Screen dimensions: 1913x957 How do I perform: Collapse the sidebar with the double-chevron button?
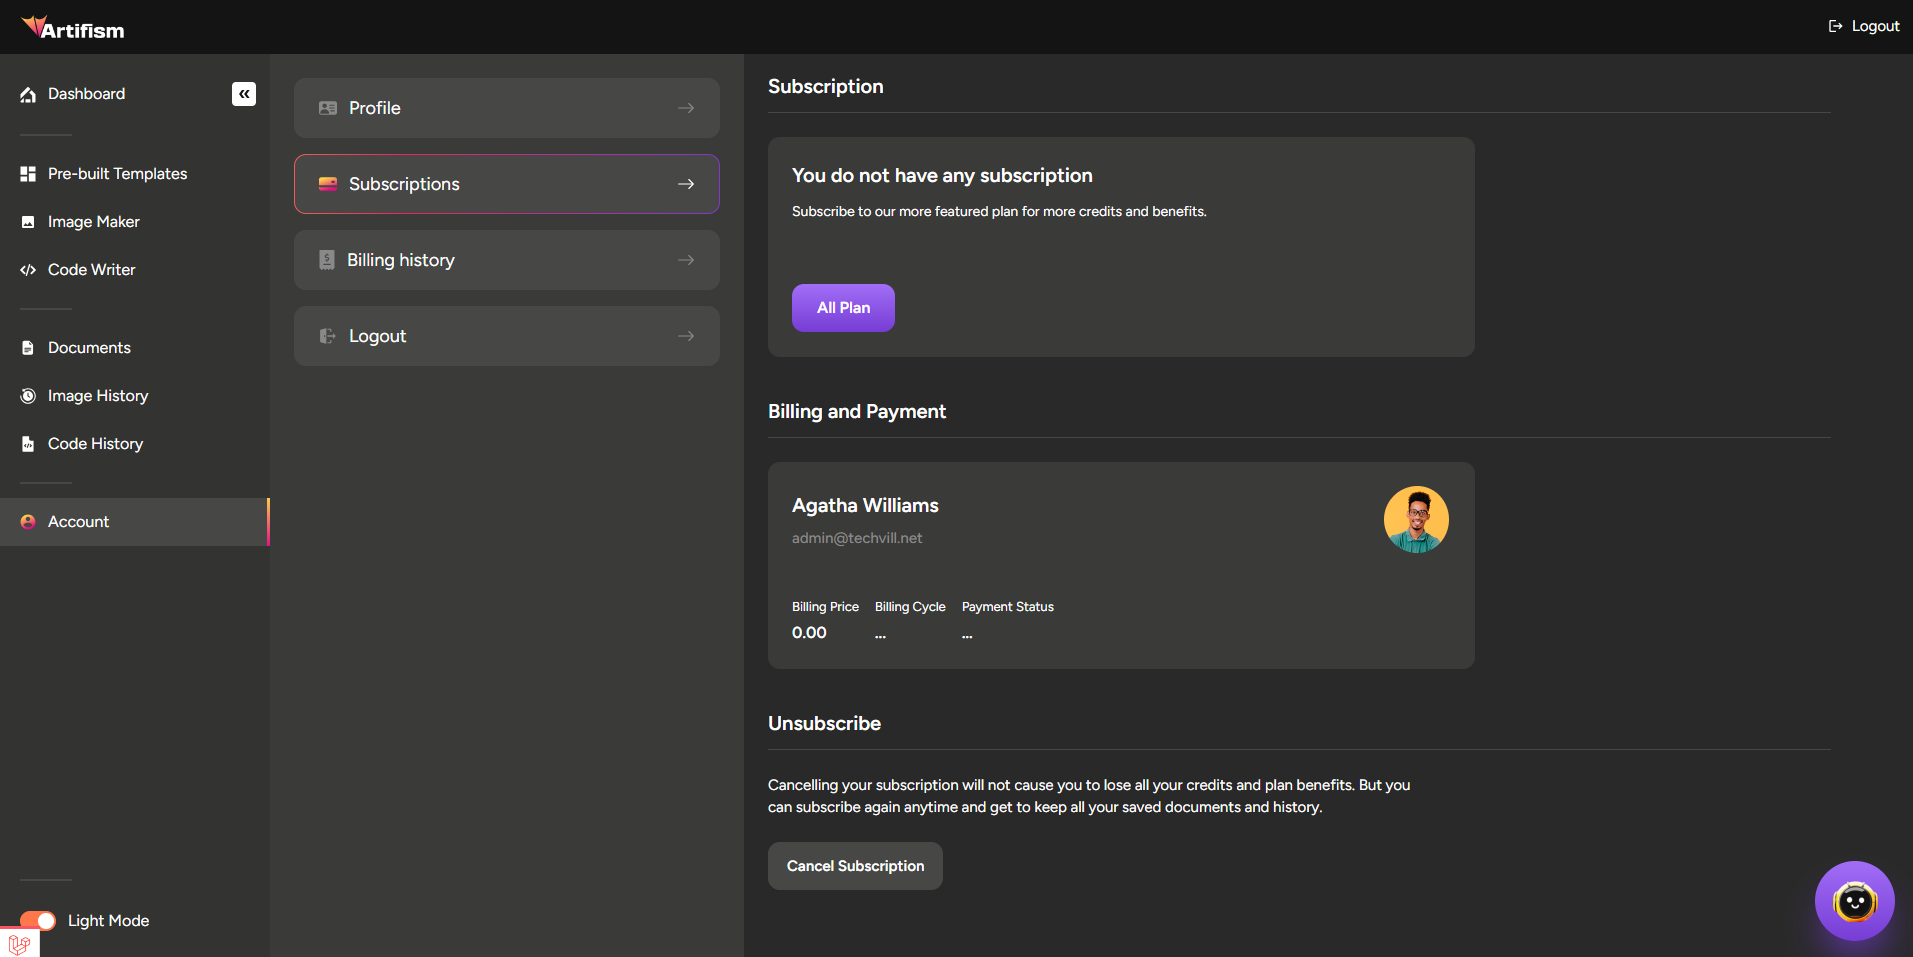tap(244, 94)
